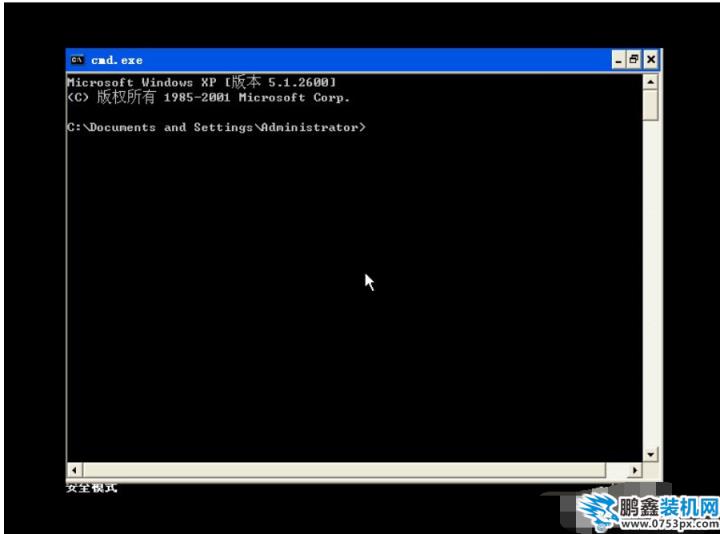The width and height of the screenshot is (720, 534).
Task: Open the cmd.exe system menu icon
Action: (x=77, y=60)
